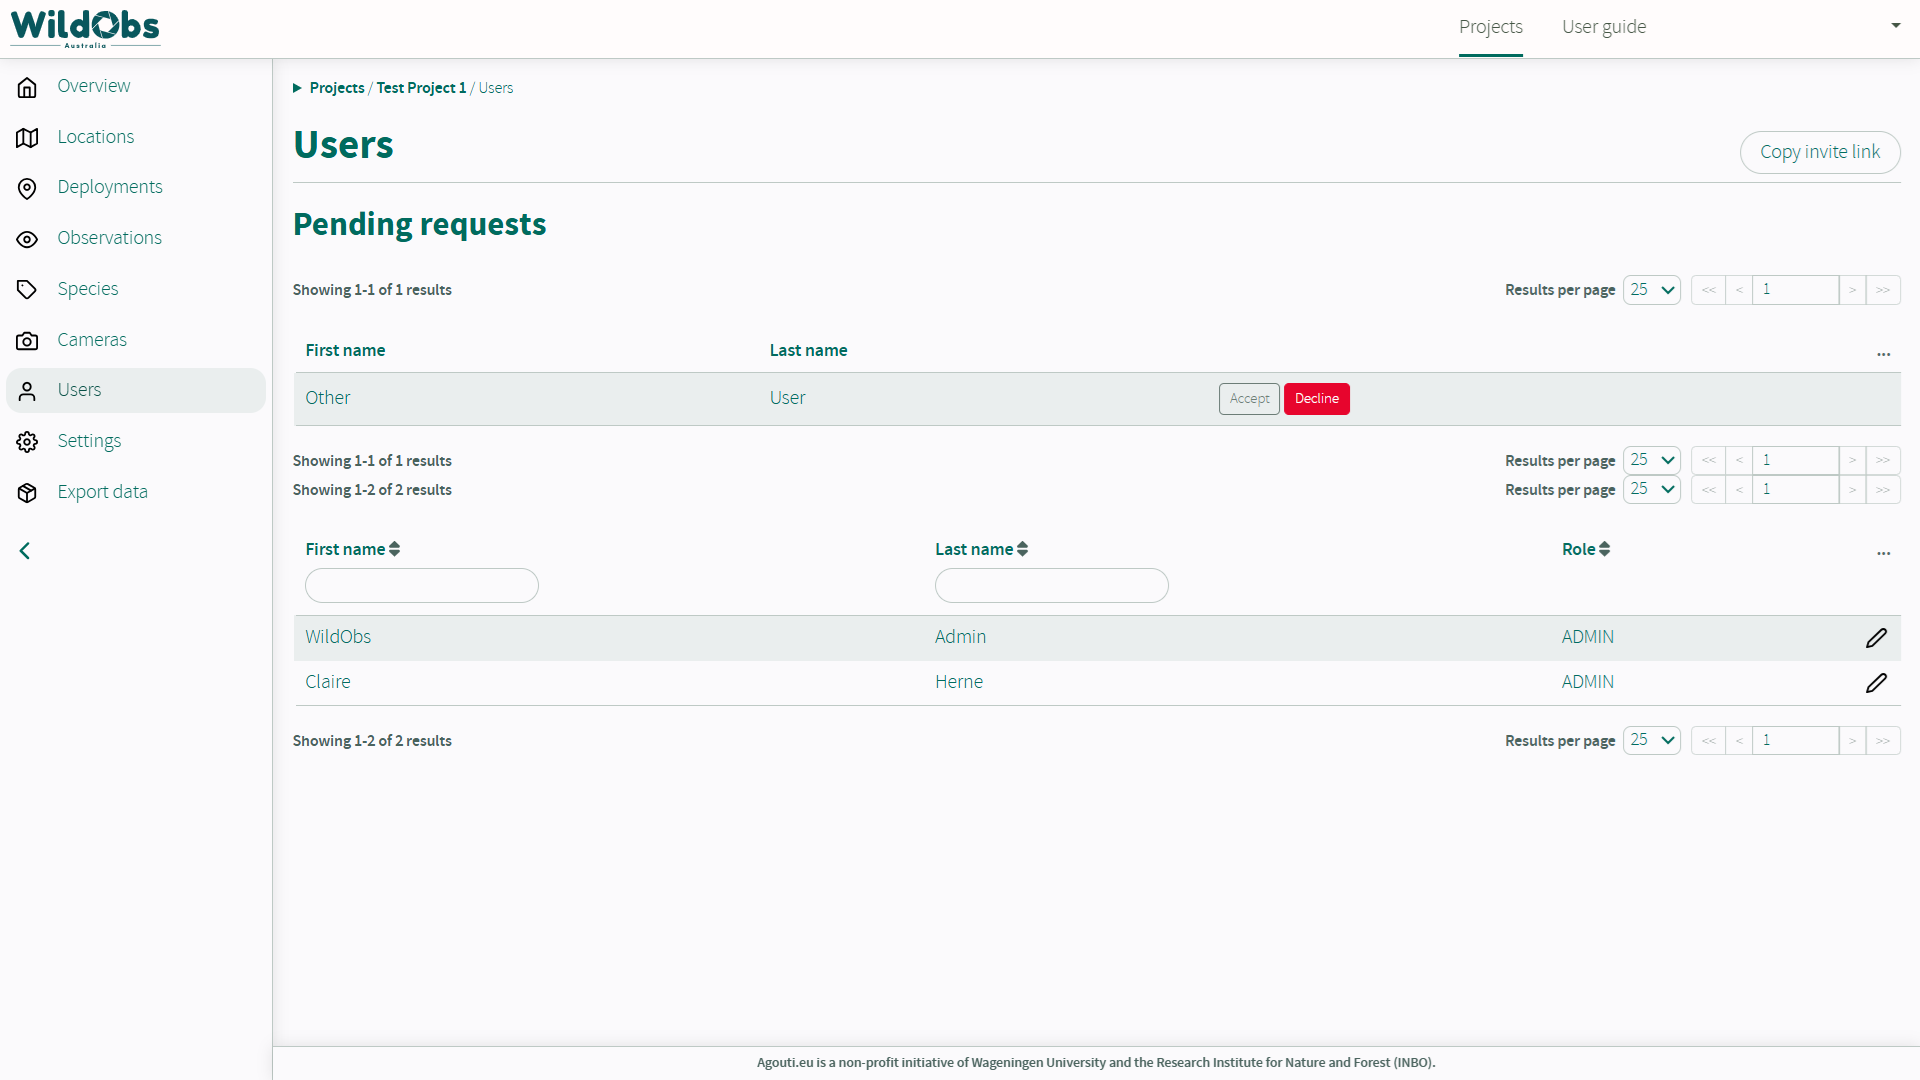Viewport: 1920px width, 1080px height.
Task: Open the User guide menu item
Action: (x=1604, y=27)
